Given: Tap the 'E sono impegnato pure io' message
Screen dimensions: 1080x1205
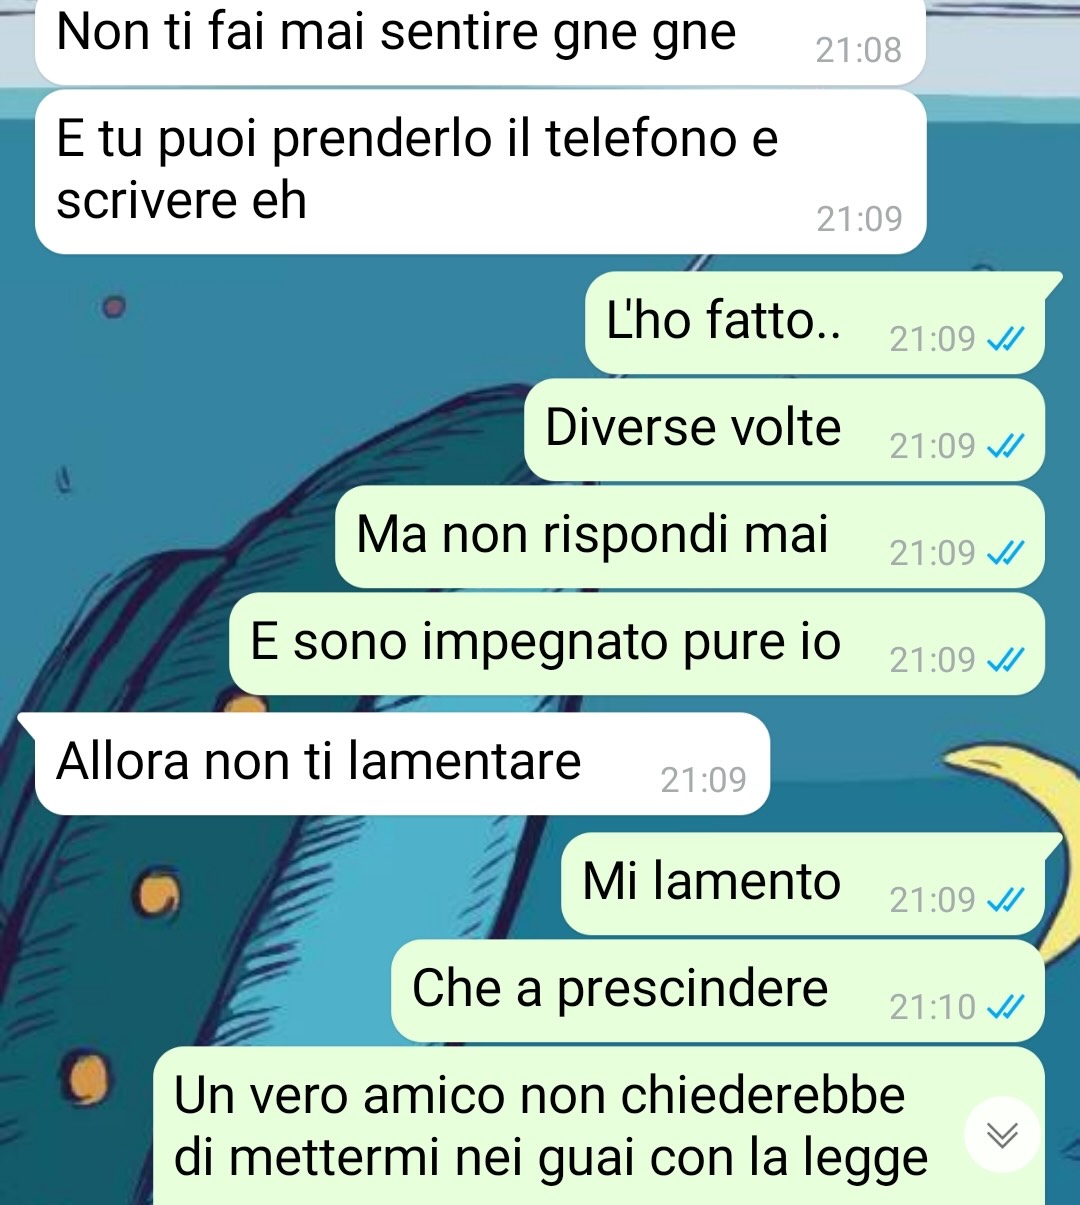Looking at the screenshot, I should pyautogui.click(x=637, y=643).
